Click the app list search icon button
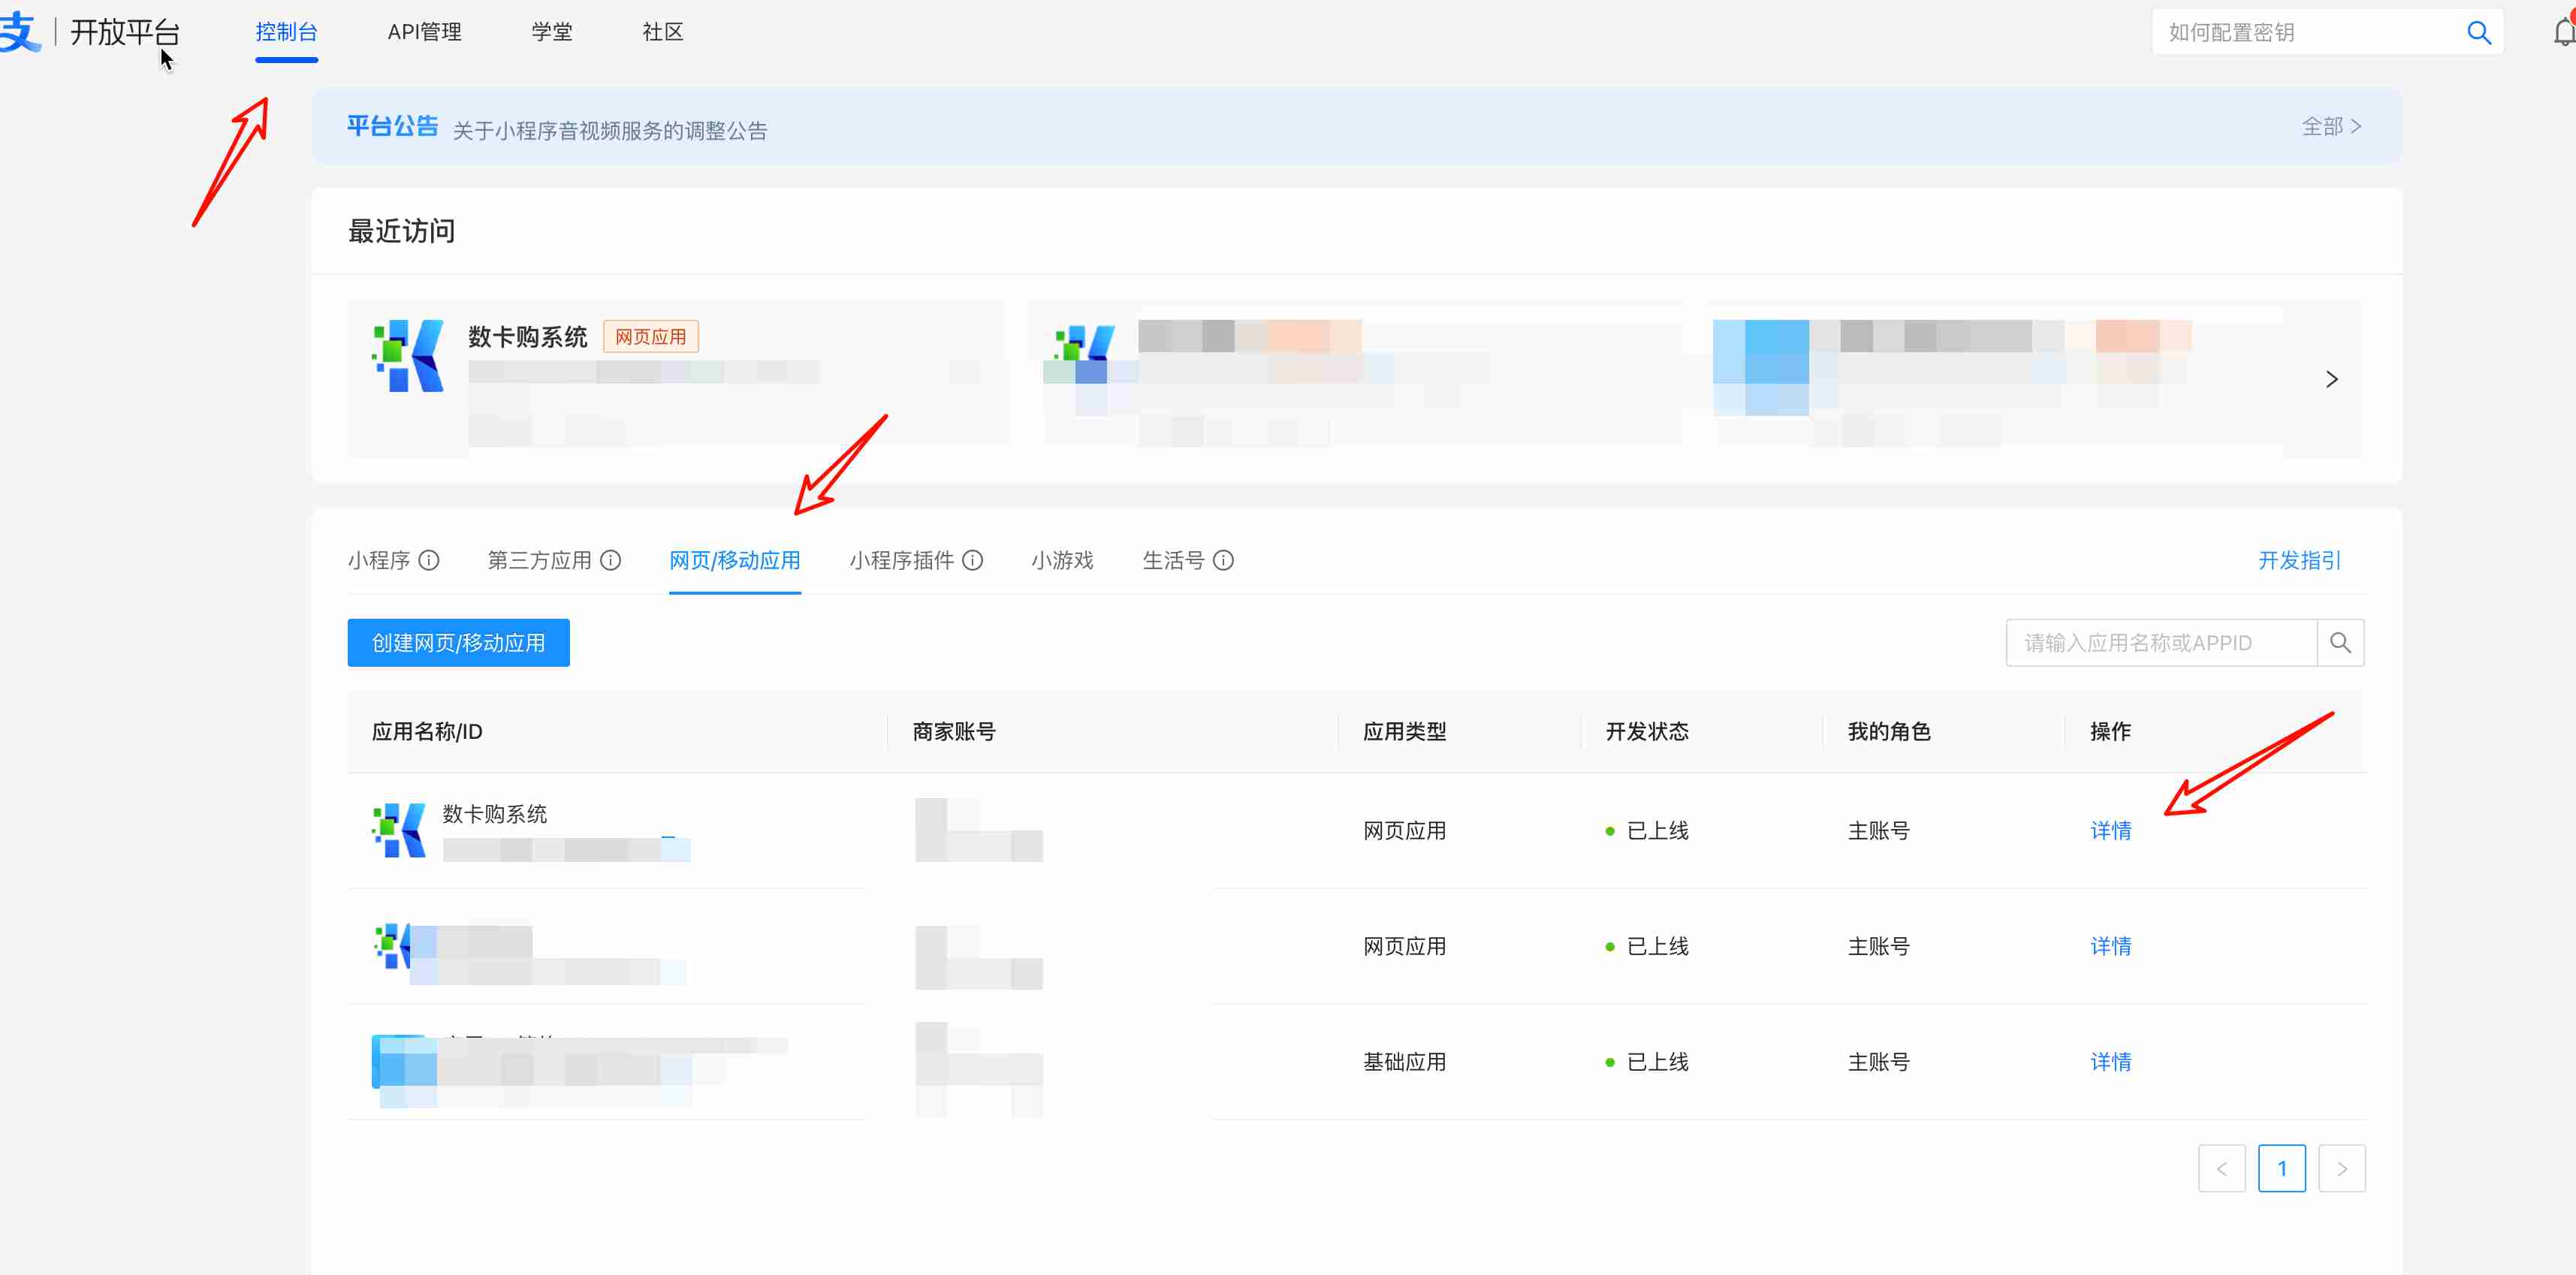The image size is (2576, 1275). [x=2340, y=643]
